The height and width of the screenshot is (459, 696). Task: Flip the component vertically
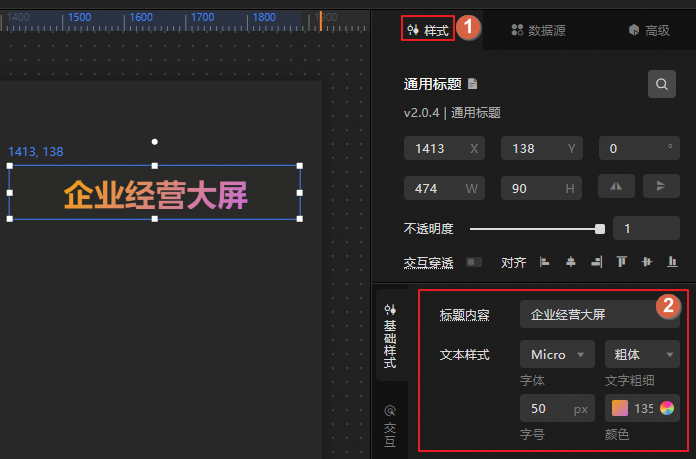[x=661, y=186]
